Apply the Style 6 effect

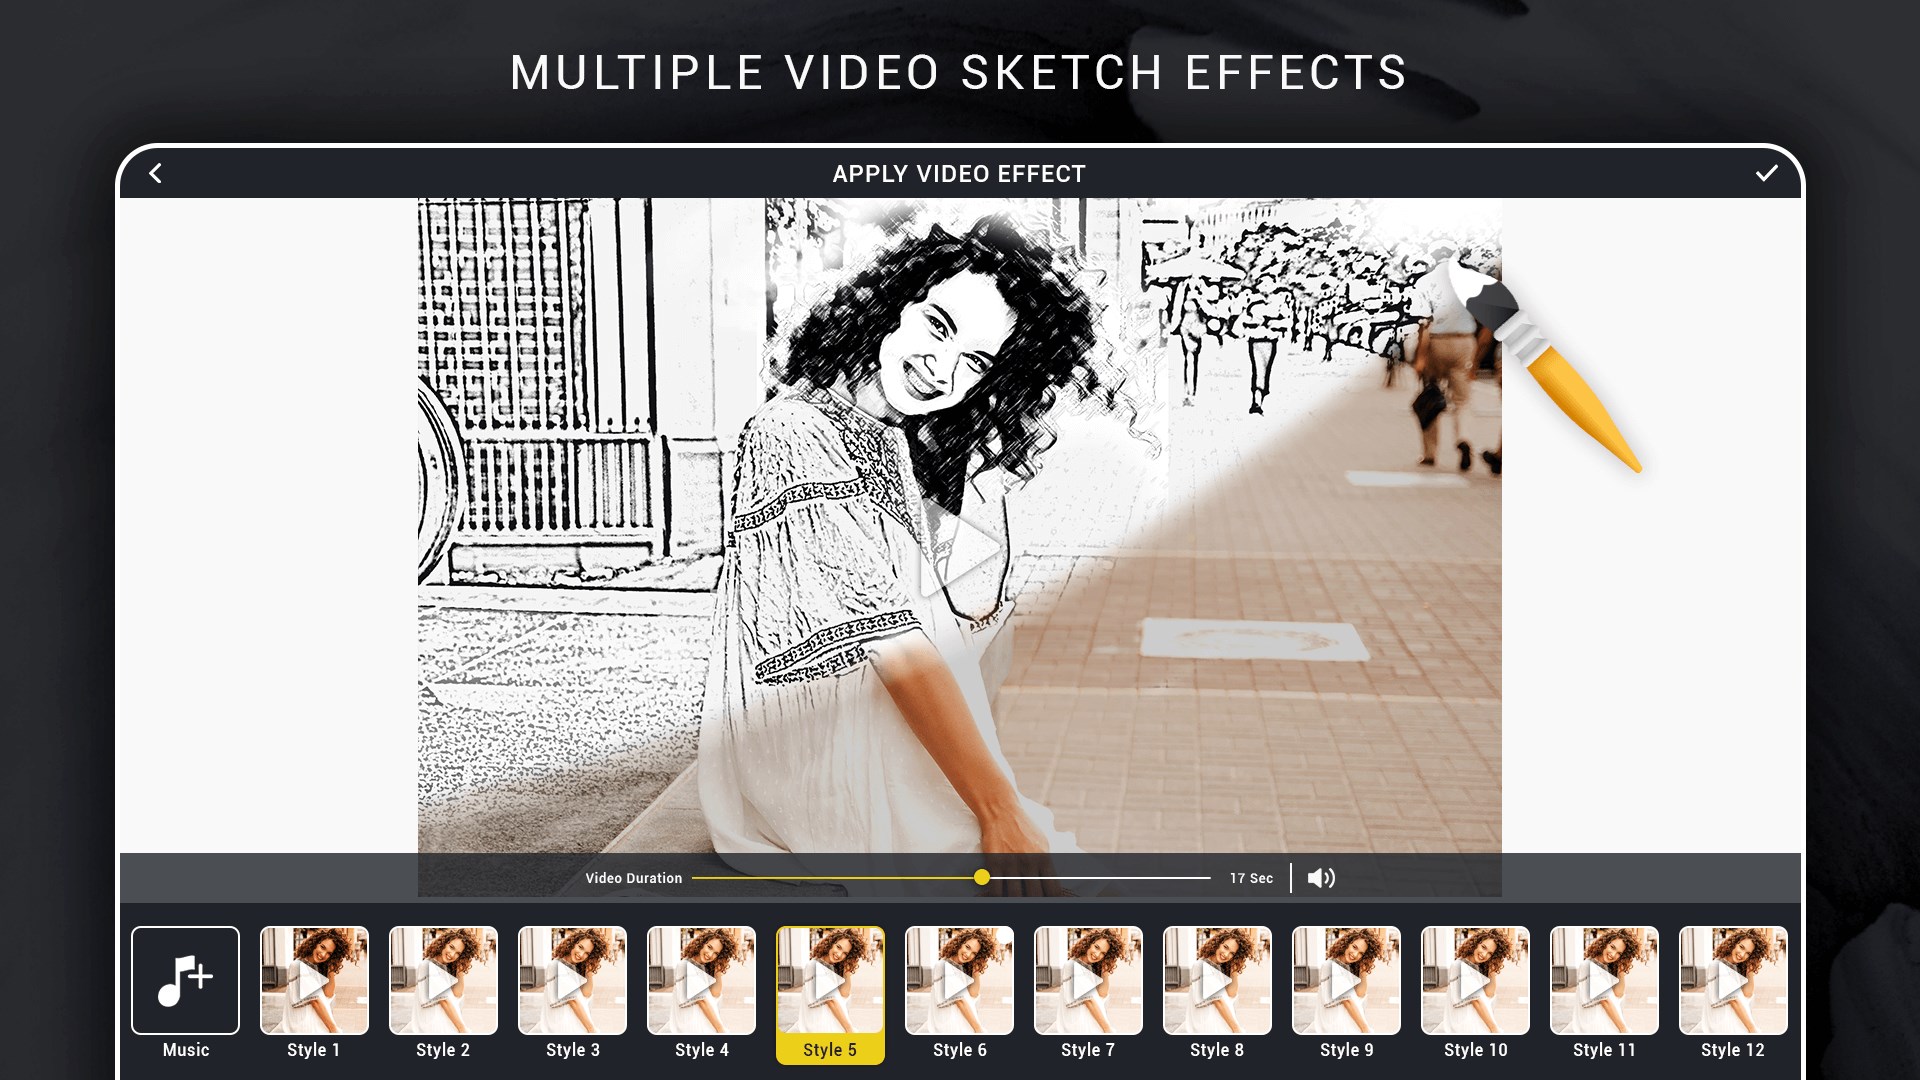pyautogui.click(x=959, y=980)
